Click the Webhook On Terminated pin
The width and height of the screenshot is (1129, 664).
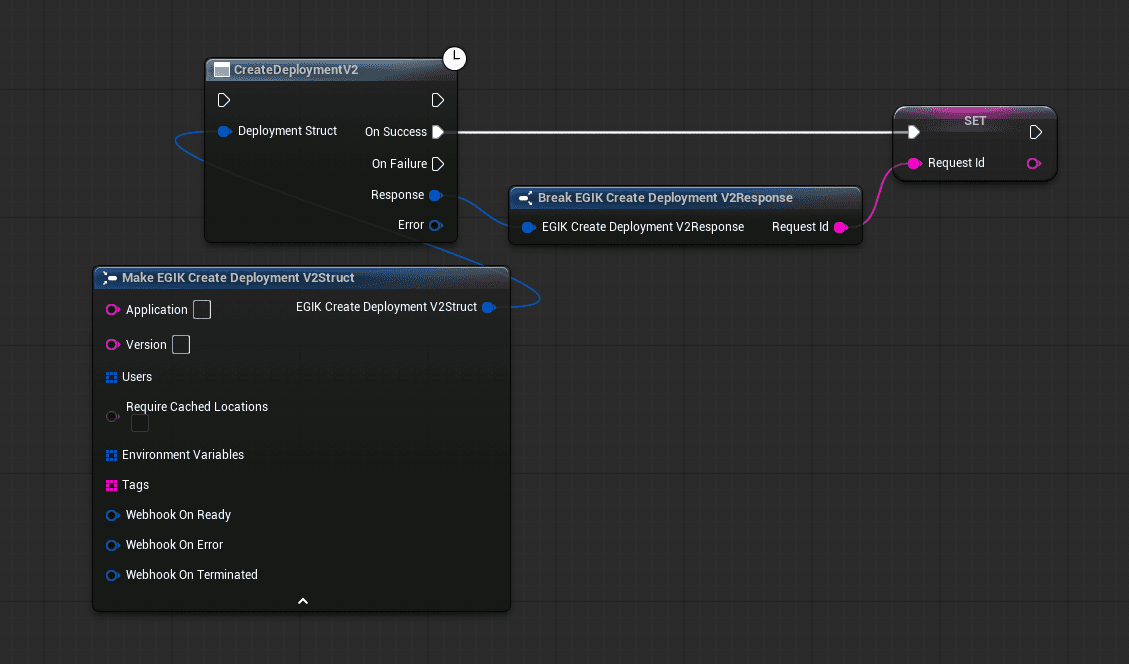111,575
